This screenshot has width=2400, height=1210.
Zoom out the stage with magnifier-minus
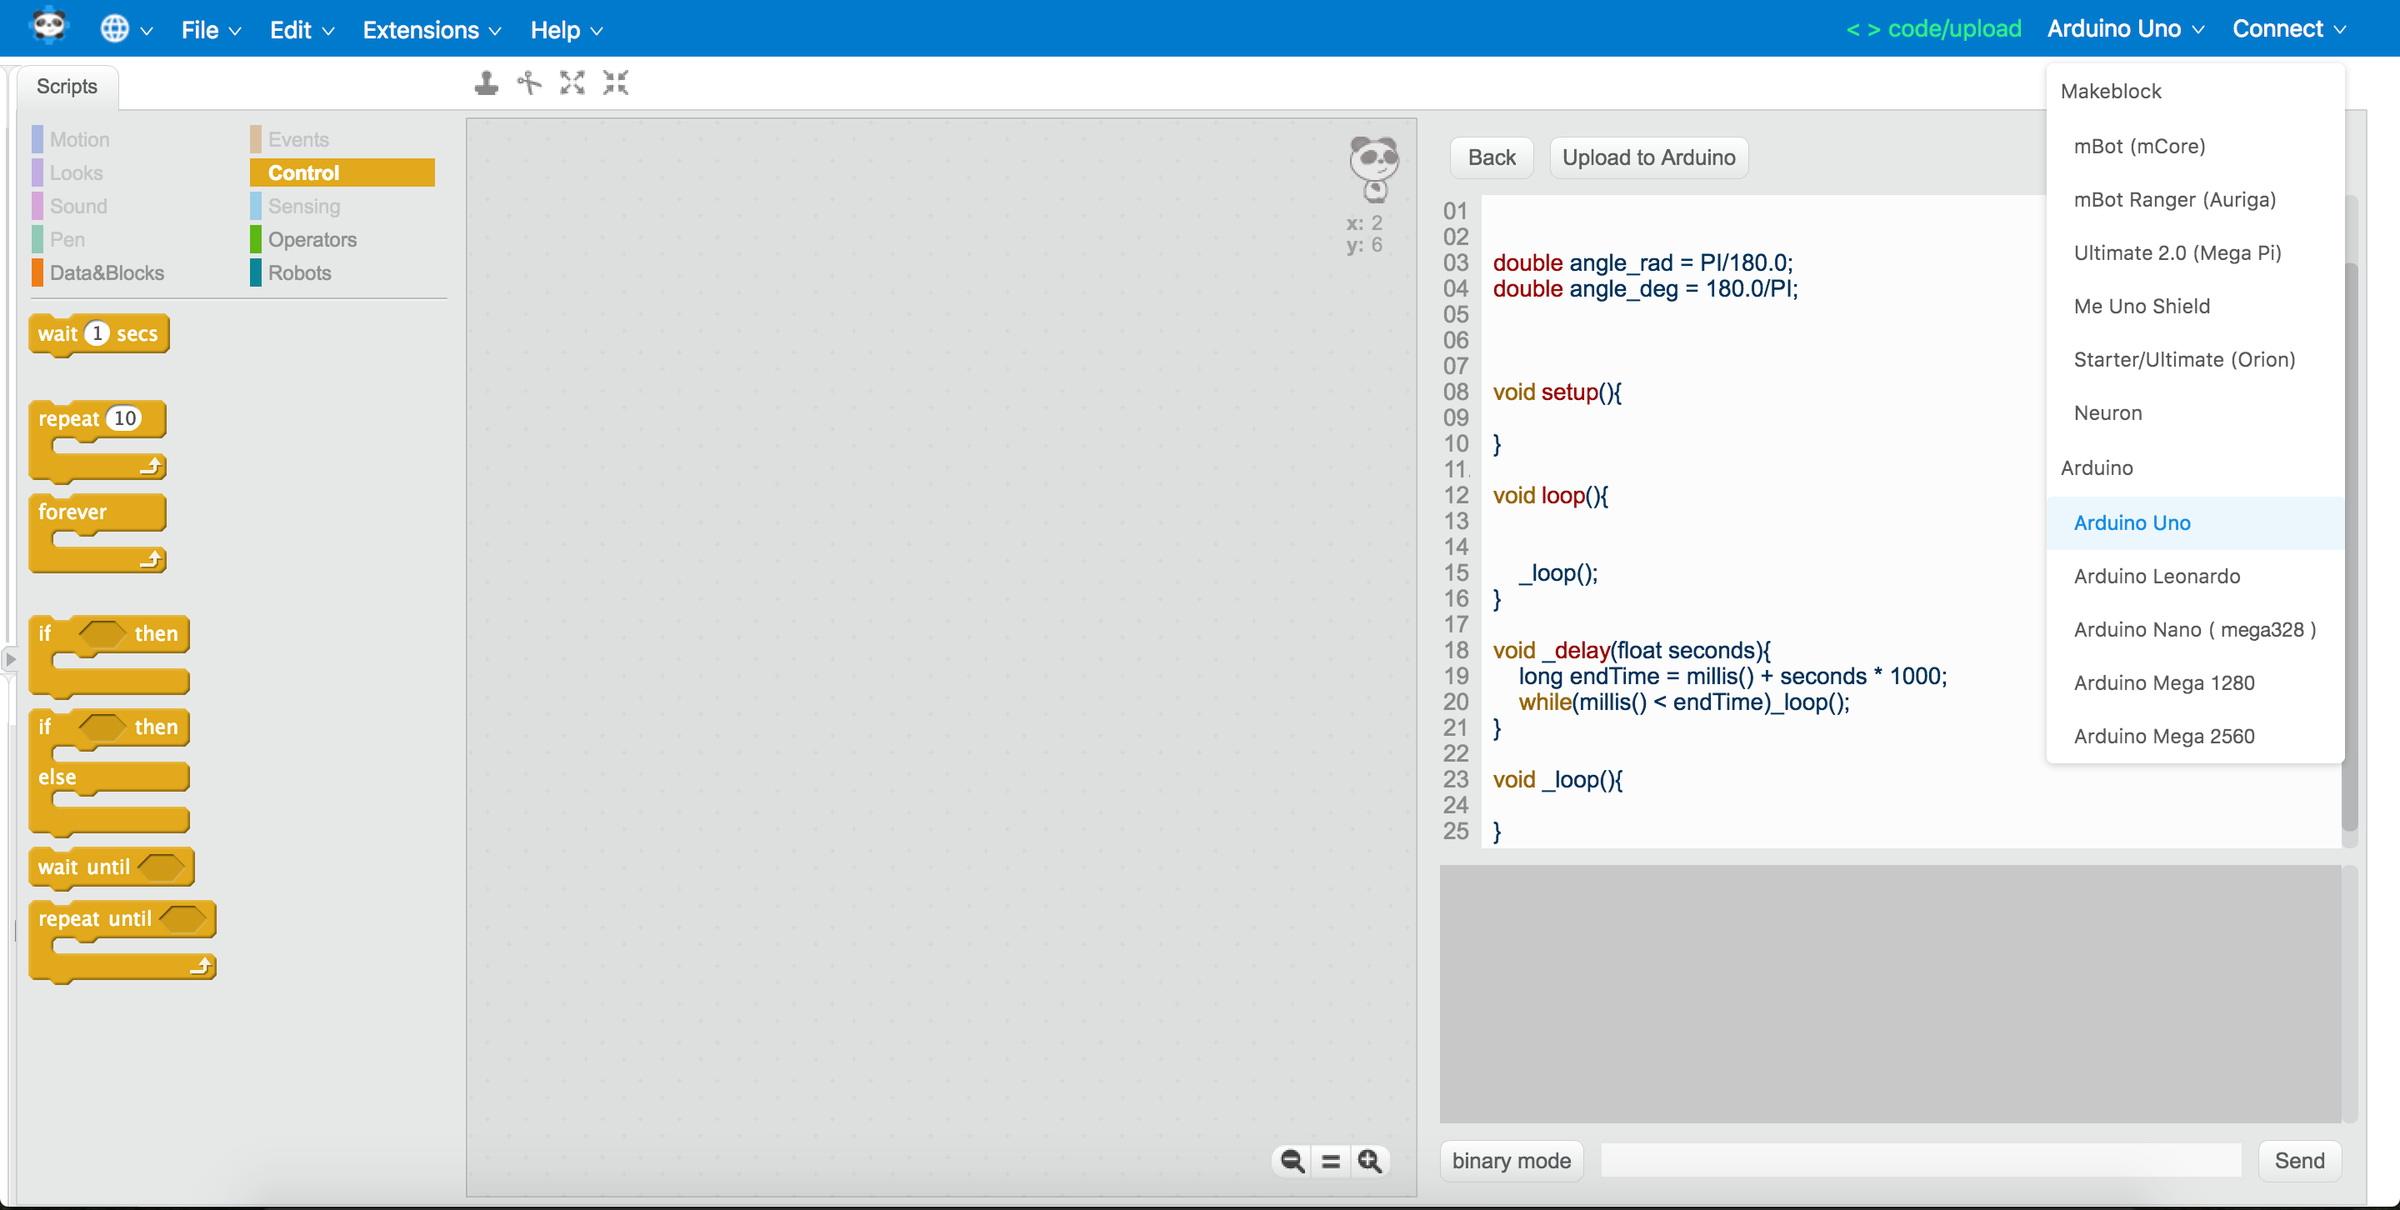(x=1291, y=1161)
